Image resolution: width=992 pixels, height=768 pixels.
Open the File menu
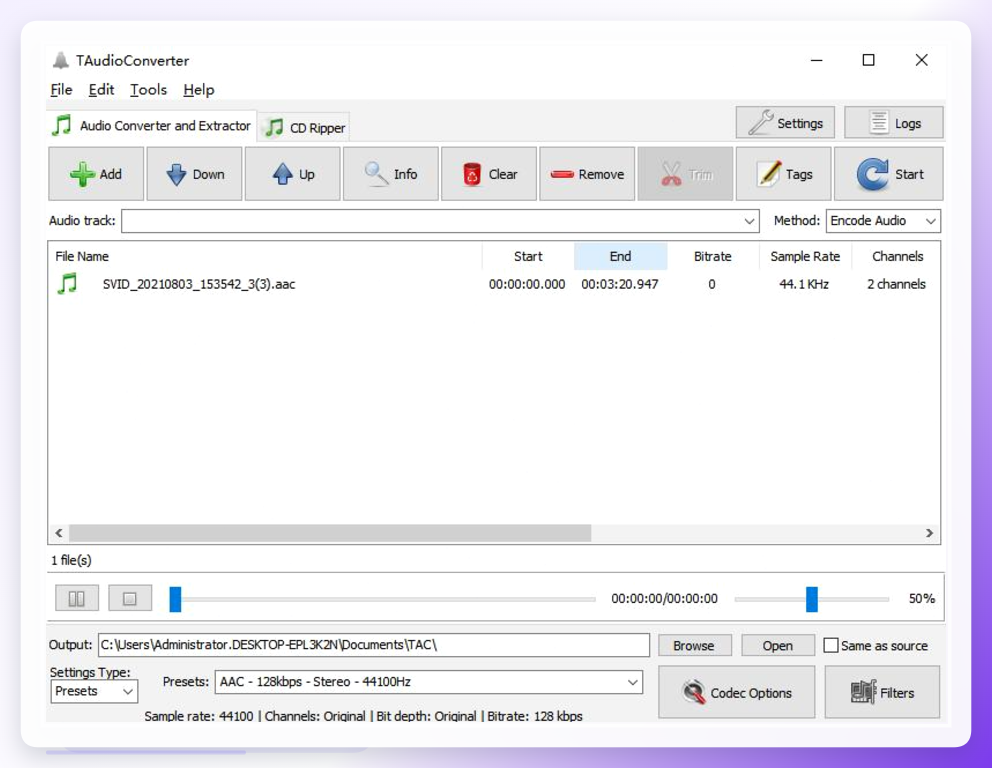pyautogui.click(x=61, y=90)
